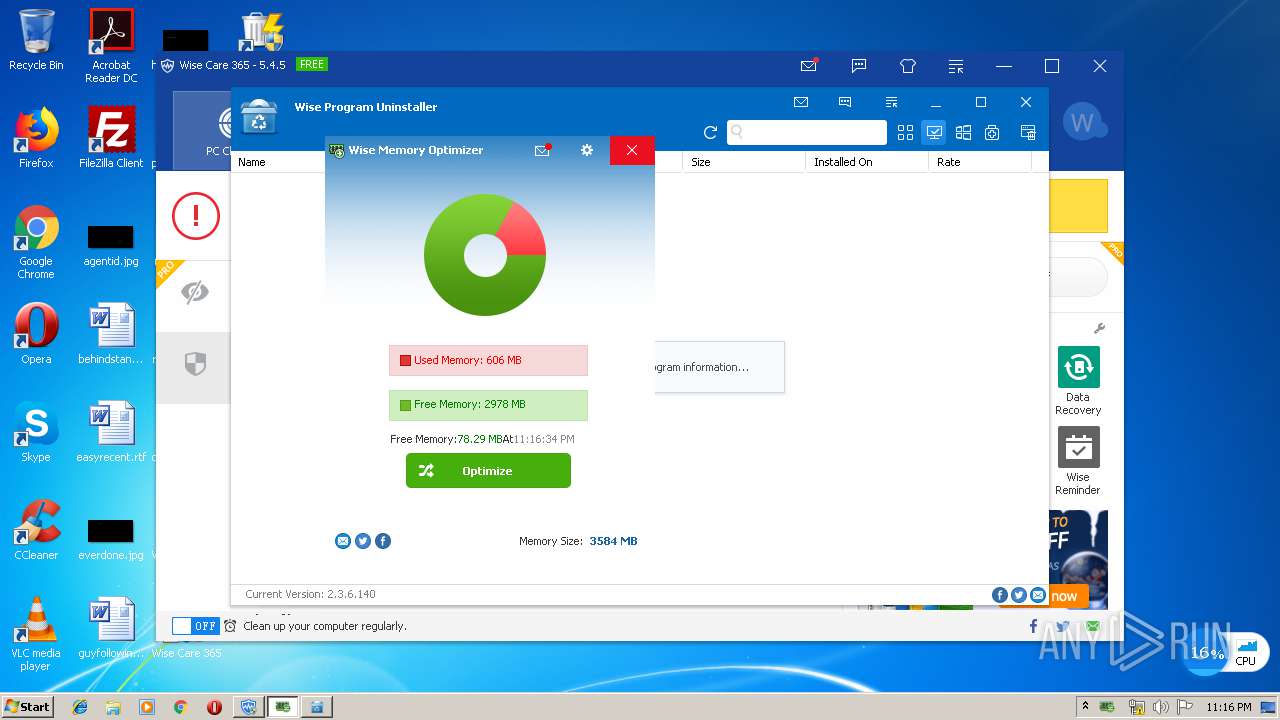Image resolution: width=1280 pixels, height=720 pixels.
Task: Click the Twitter share icon in Memory Optimizer
Action: coord(363,541)
